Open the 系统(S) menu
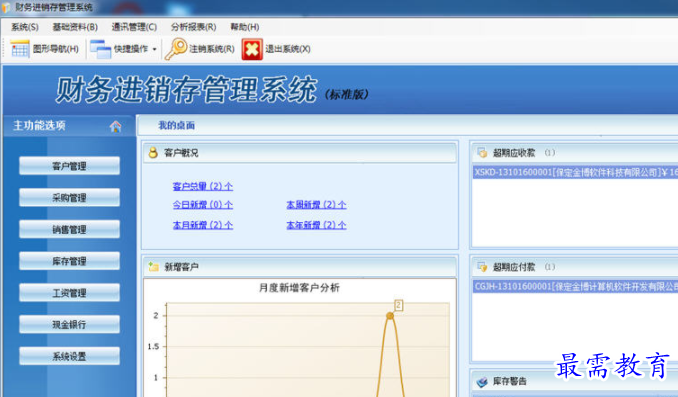This screenshot has height=397, width=678. [25, 27]
